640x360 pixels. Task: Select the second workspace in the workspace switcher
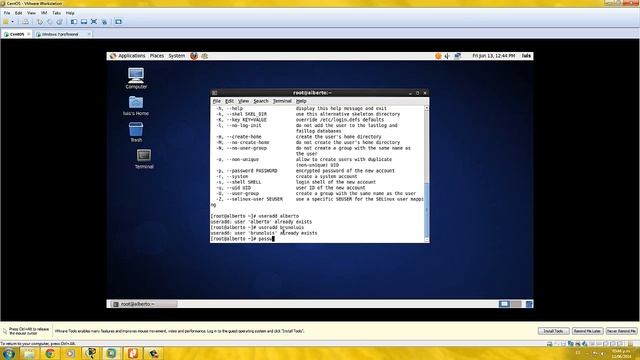(x=516, y=304)
